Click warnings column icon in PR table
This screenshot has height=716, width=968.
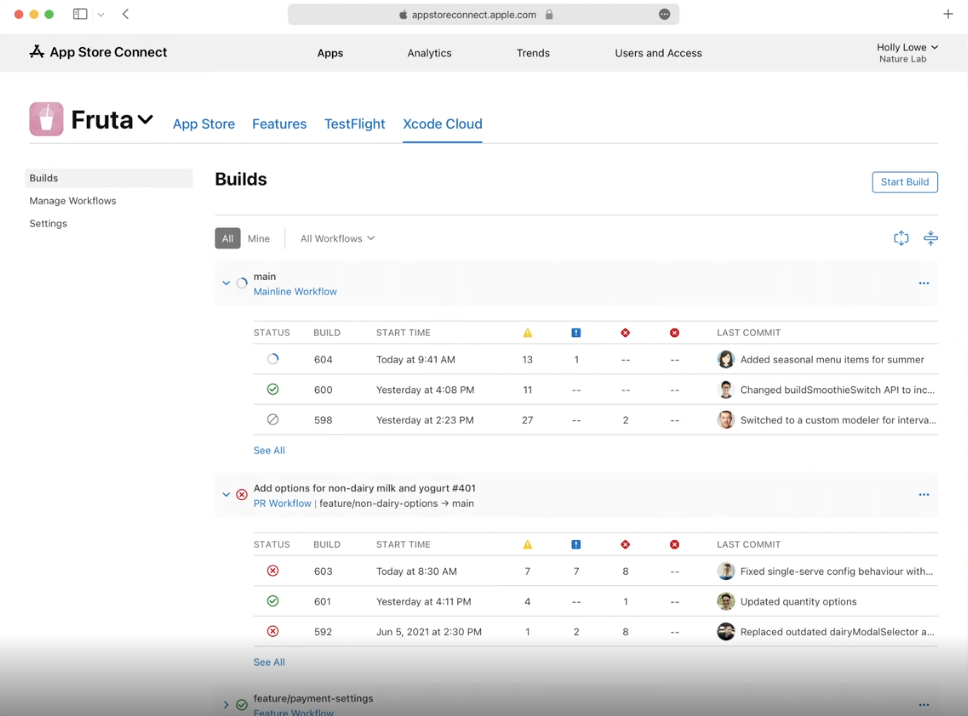tap(527, 544)
